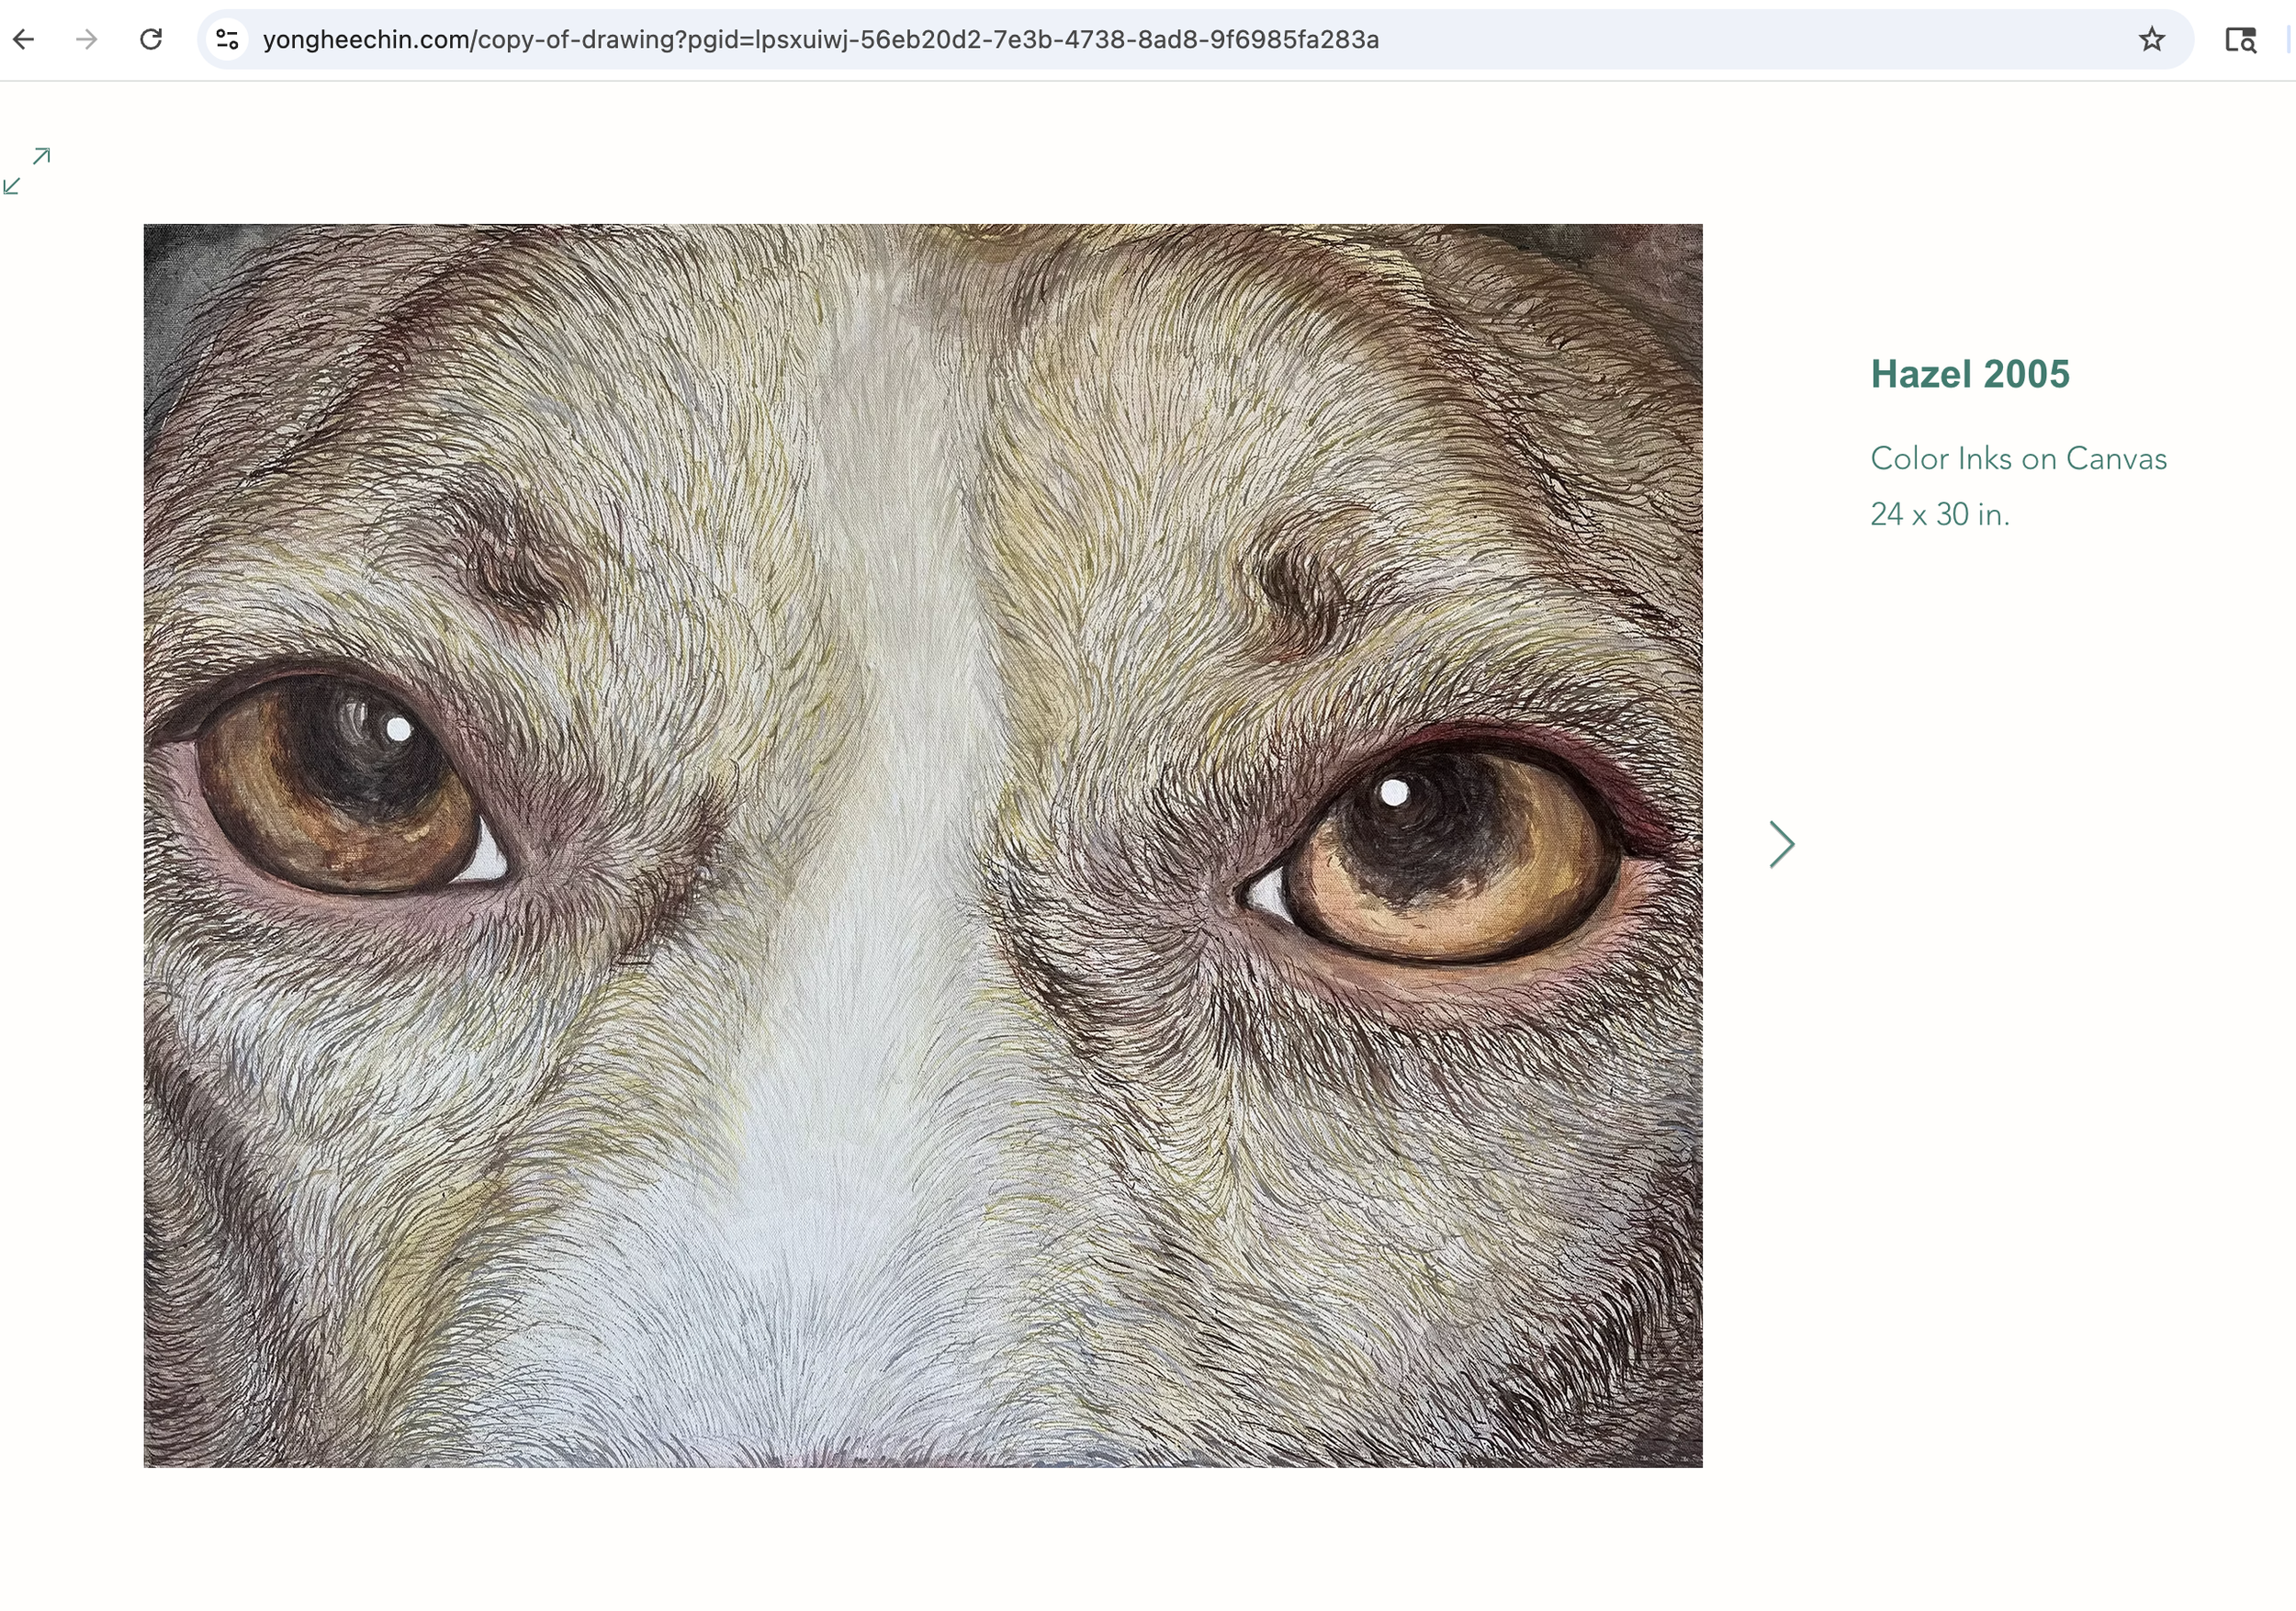This screenshot has width=2296, height=1611.
Task: Click the browser back arrow
Action: click(24, 40)
